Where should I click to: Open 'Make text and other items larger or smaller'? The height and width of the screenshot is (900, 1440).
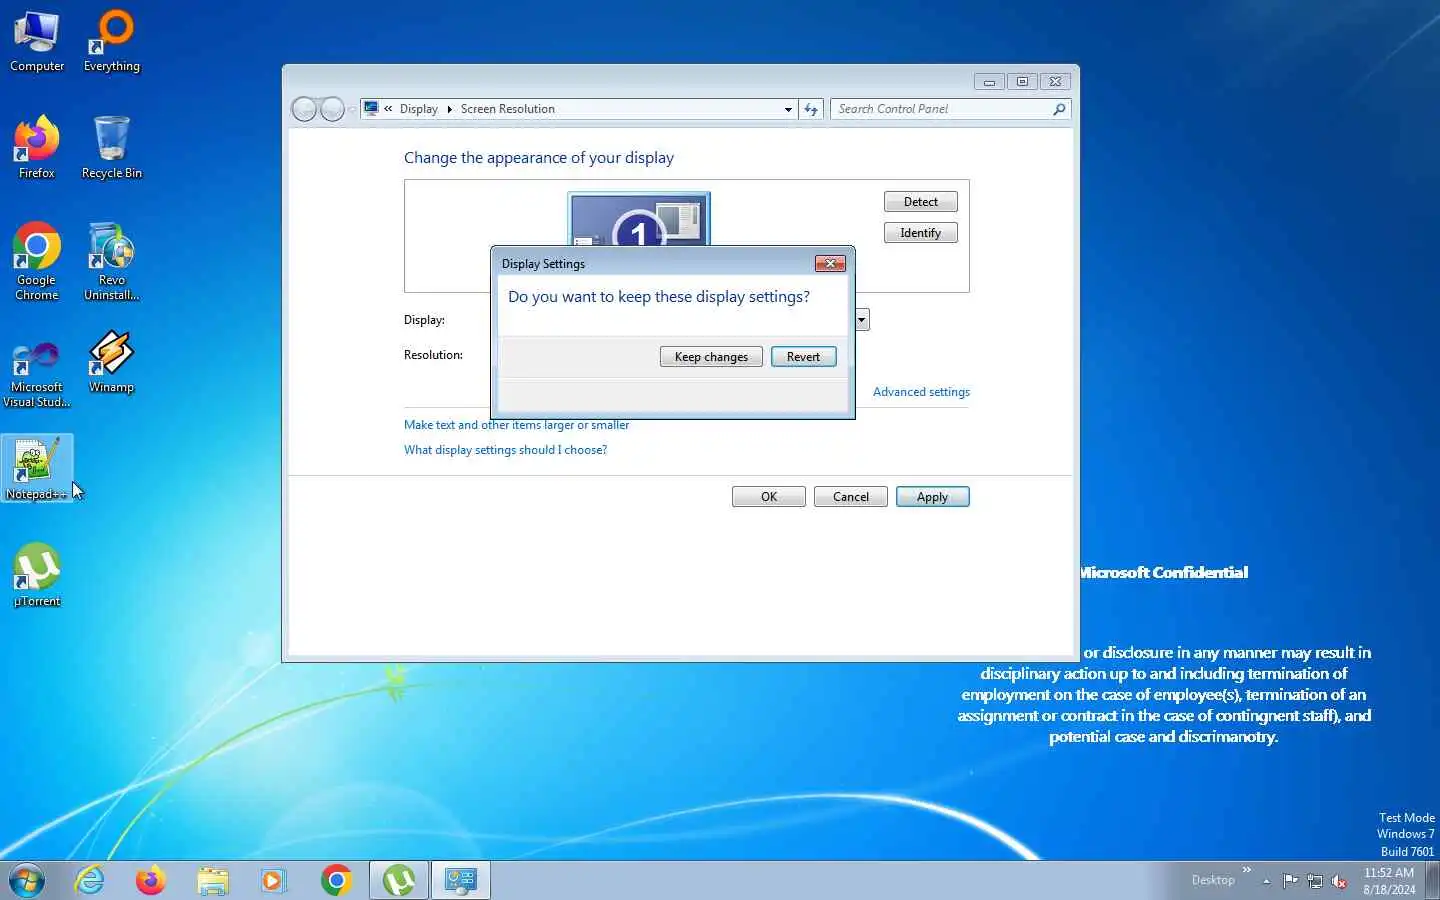point(516,425)
